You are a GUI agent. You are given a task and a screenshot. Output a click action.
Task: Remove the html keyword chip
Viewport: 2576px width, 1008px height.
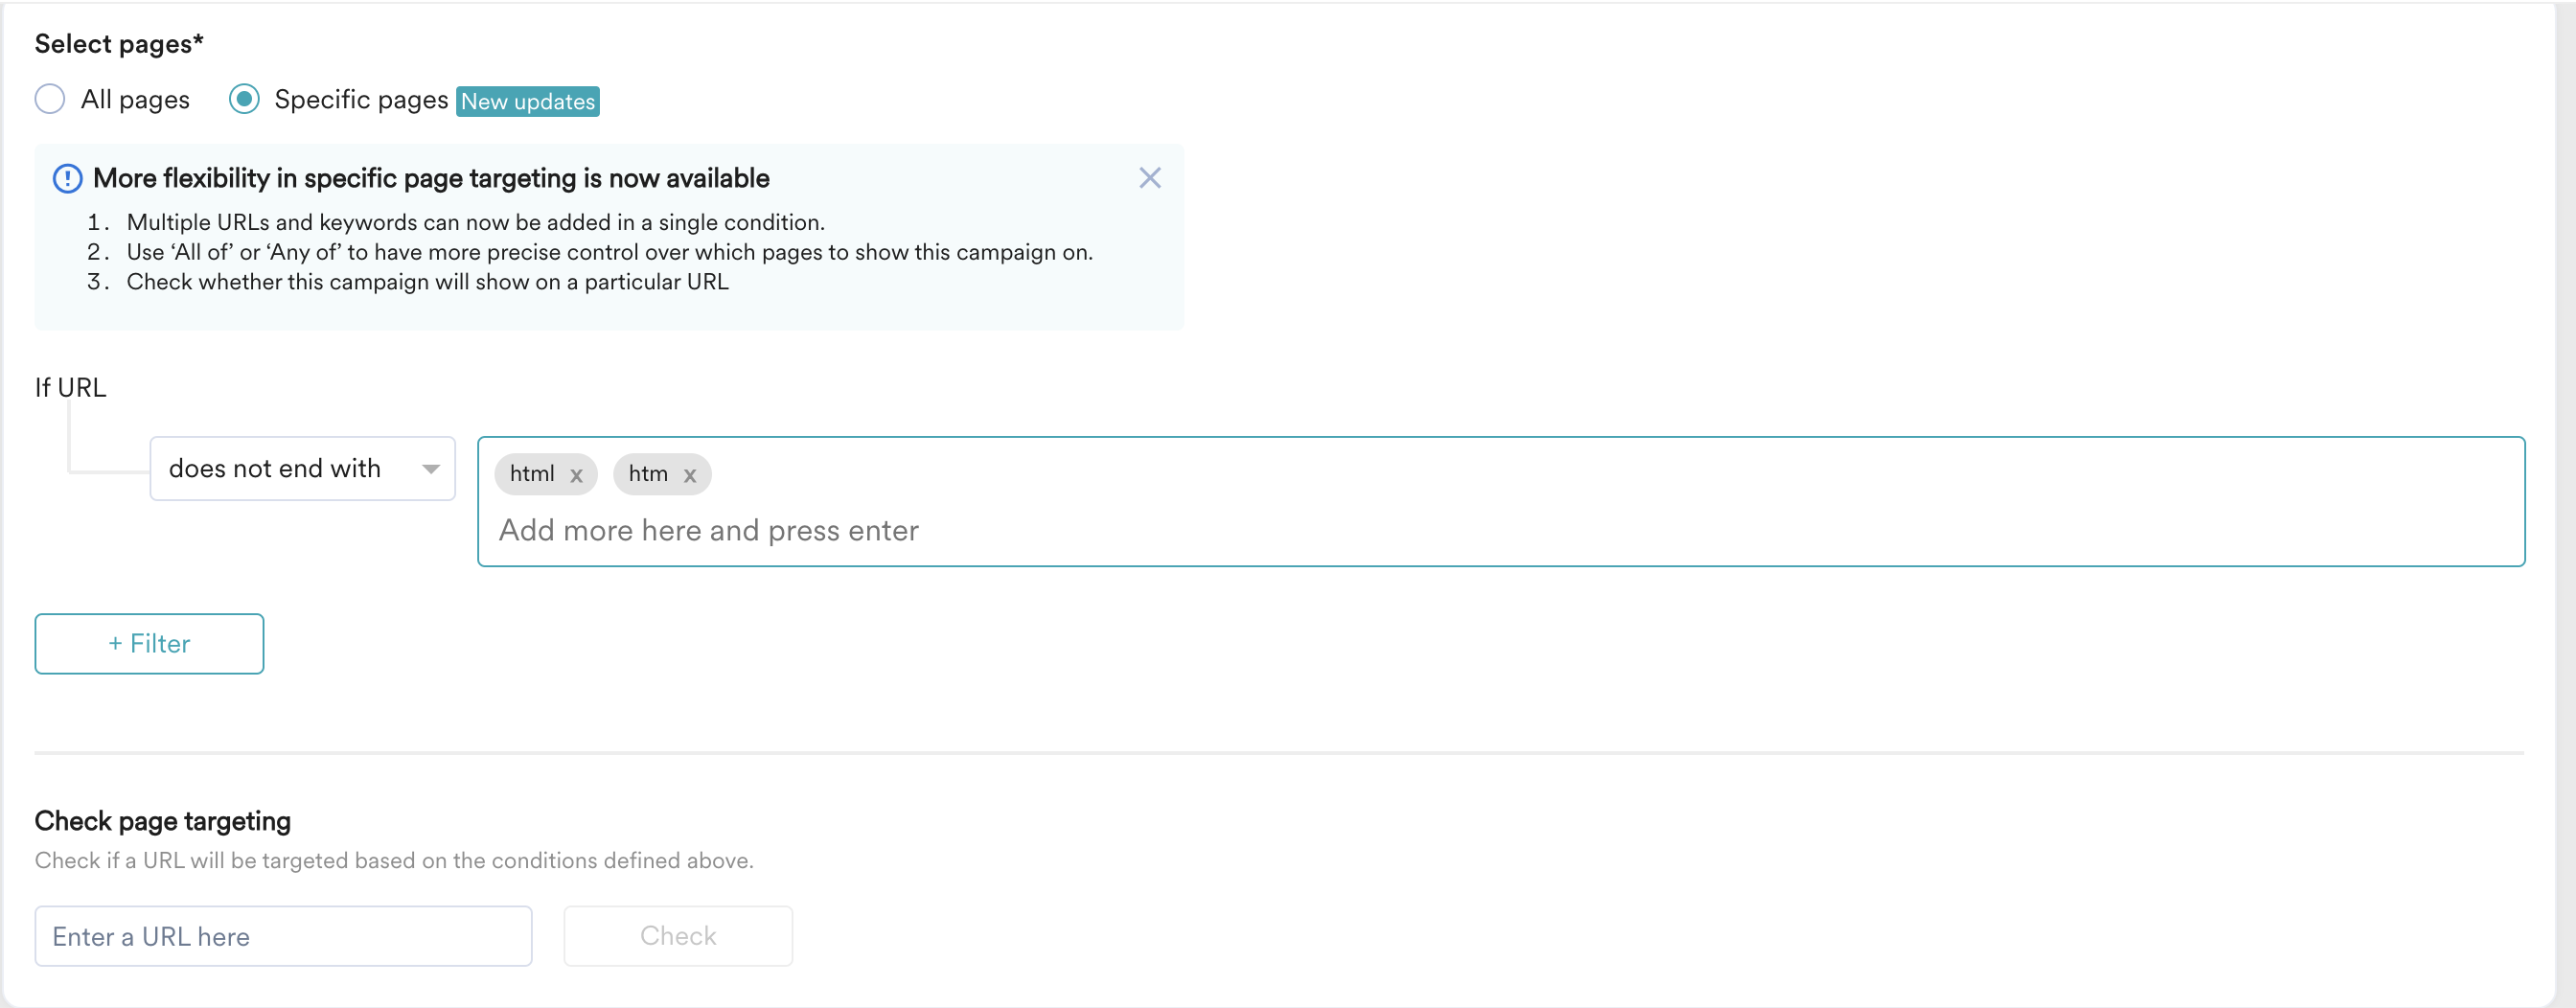pos(577,474)
